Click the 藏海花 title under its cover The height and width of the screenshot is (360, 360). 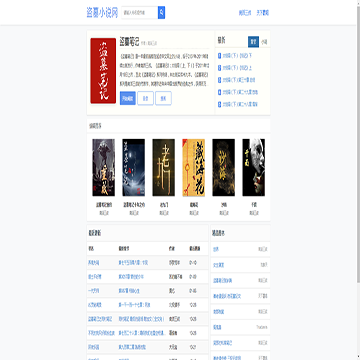(x=194, y=205)
